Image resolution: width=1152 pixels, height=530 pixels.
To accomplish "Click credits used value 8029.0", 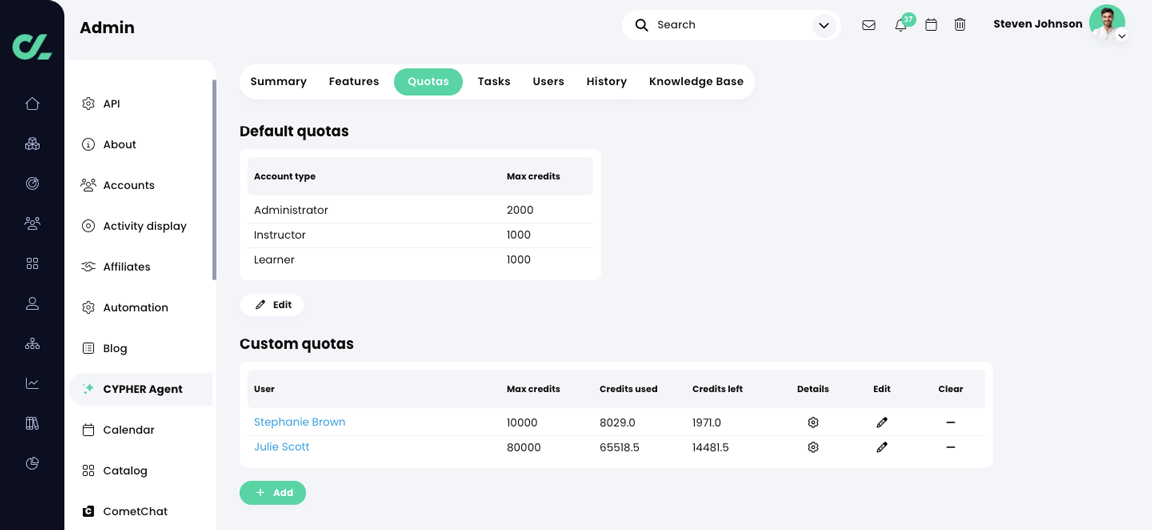I will (616, 423).
